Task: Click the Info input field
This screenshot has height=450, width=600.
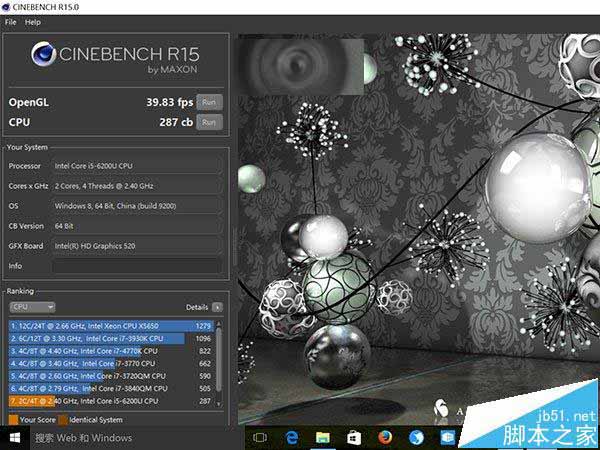Action: (137, 266)
